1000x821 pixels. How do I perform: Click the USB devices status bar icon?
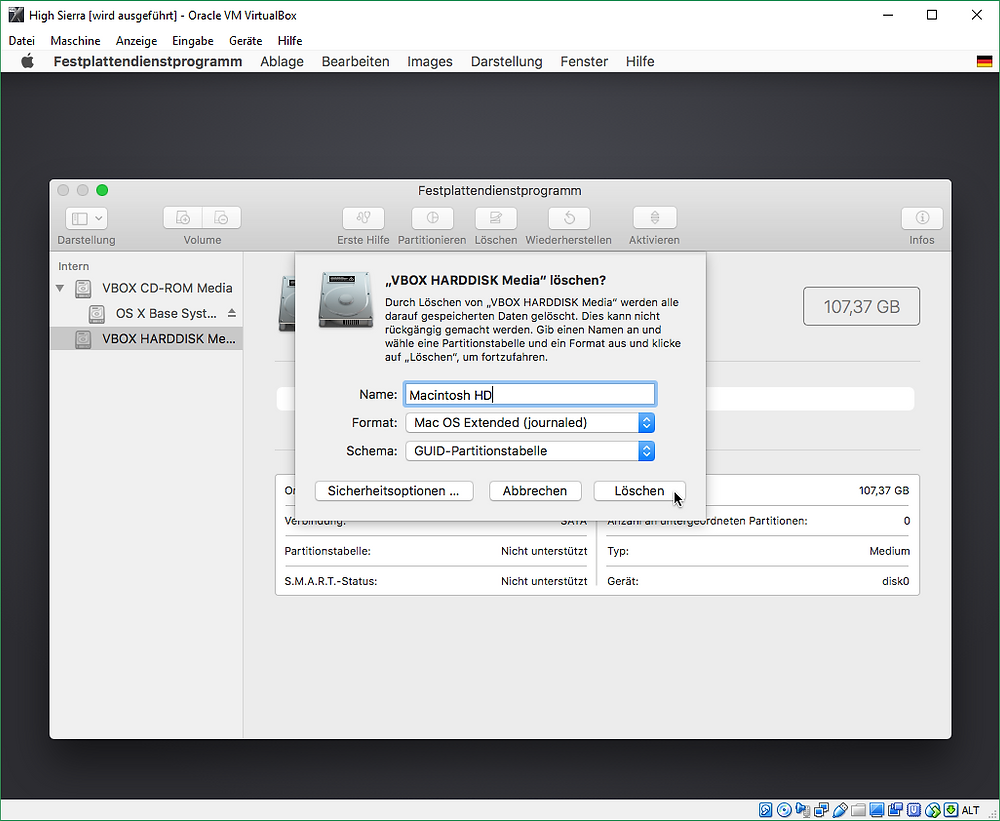coord(840,810)
